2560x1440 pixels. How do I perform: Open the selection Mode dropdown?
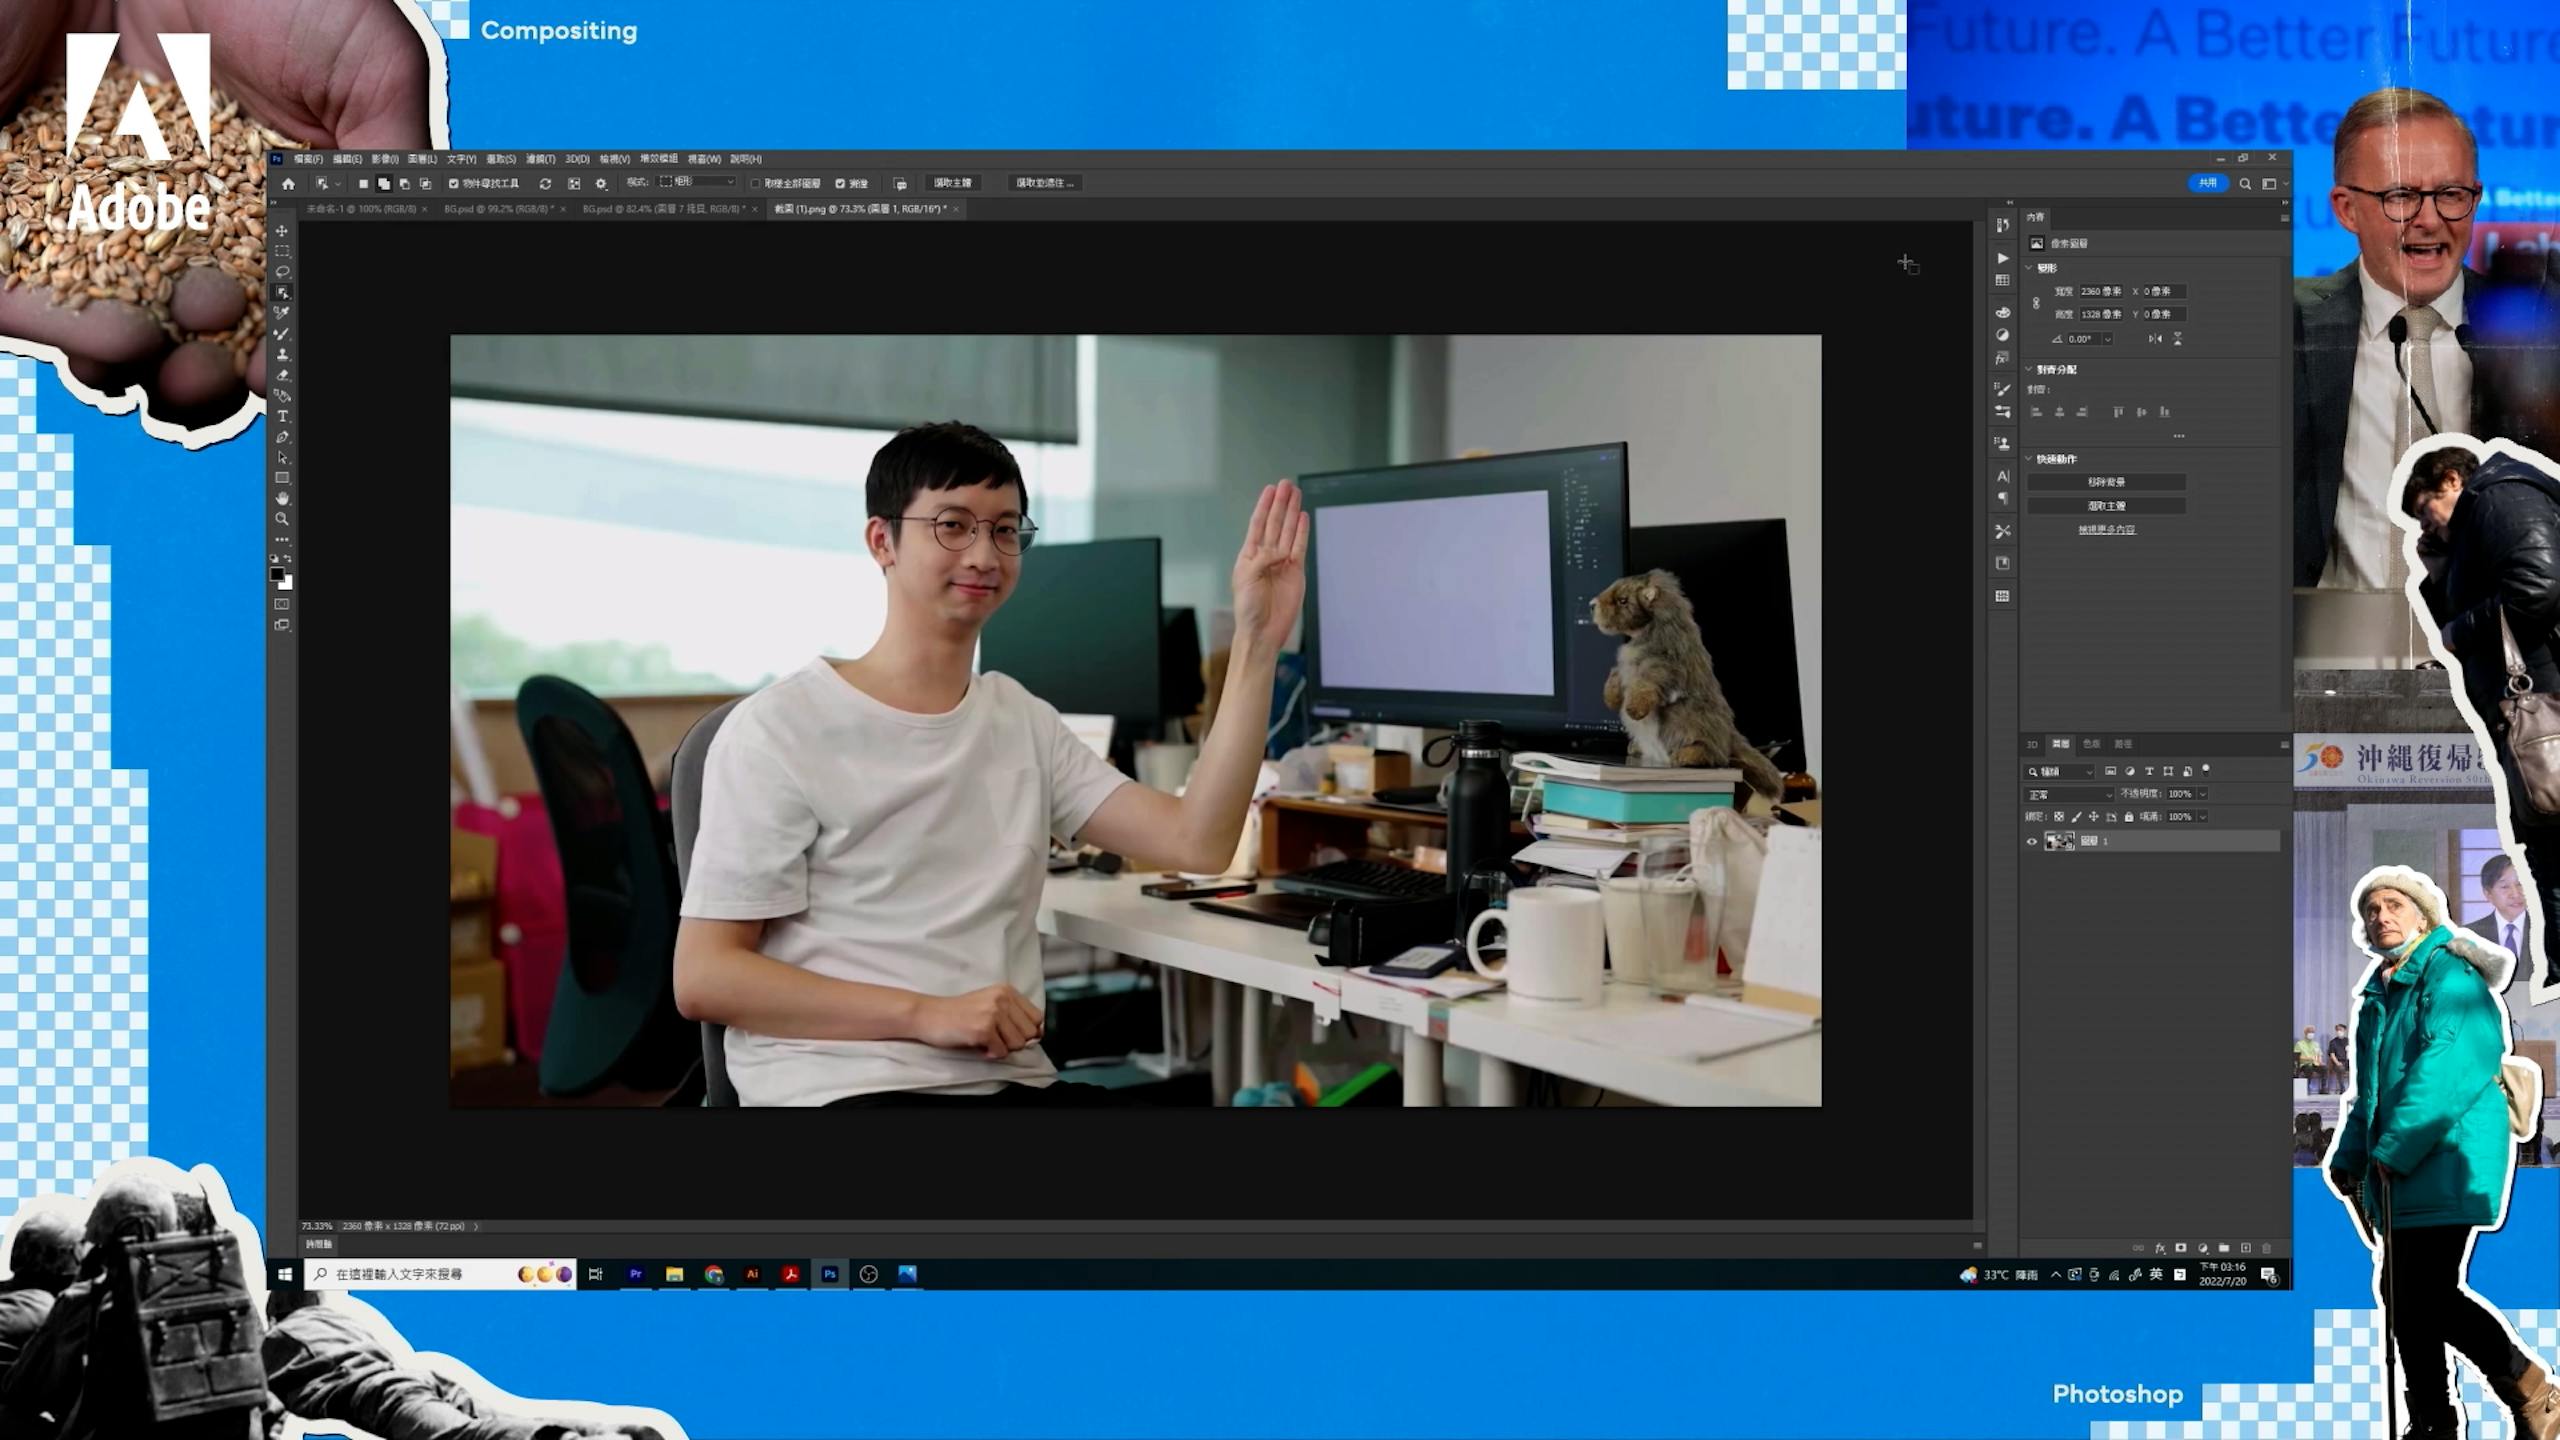698,182
